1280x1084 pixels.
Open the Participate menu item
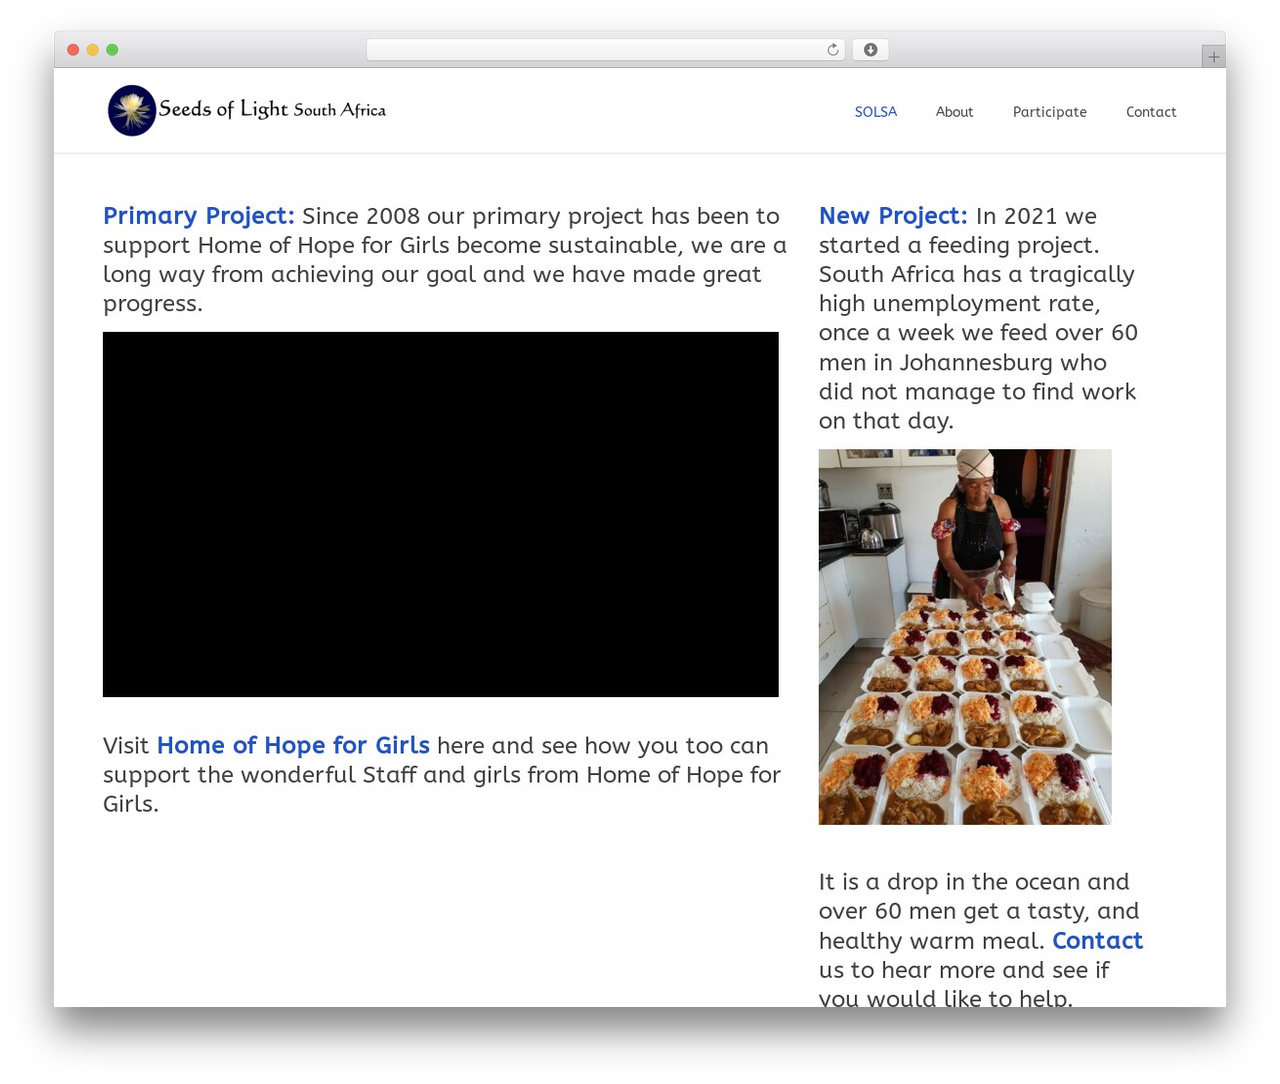(1049, 112)
